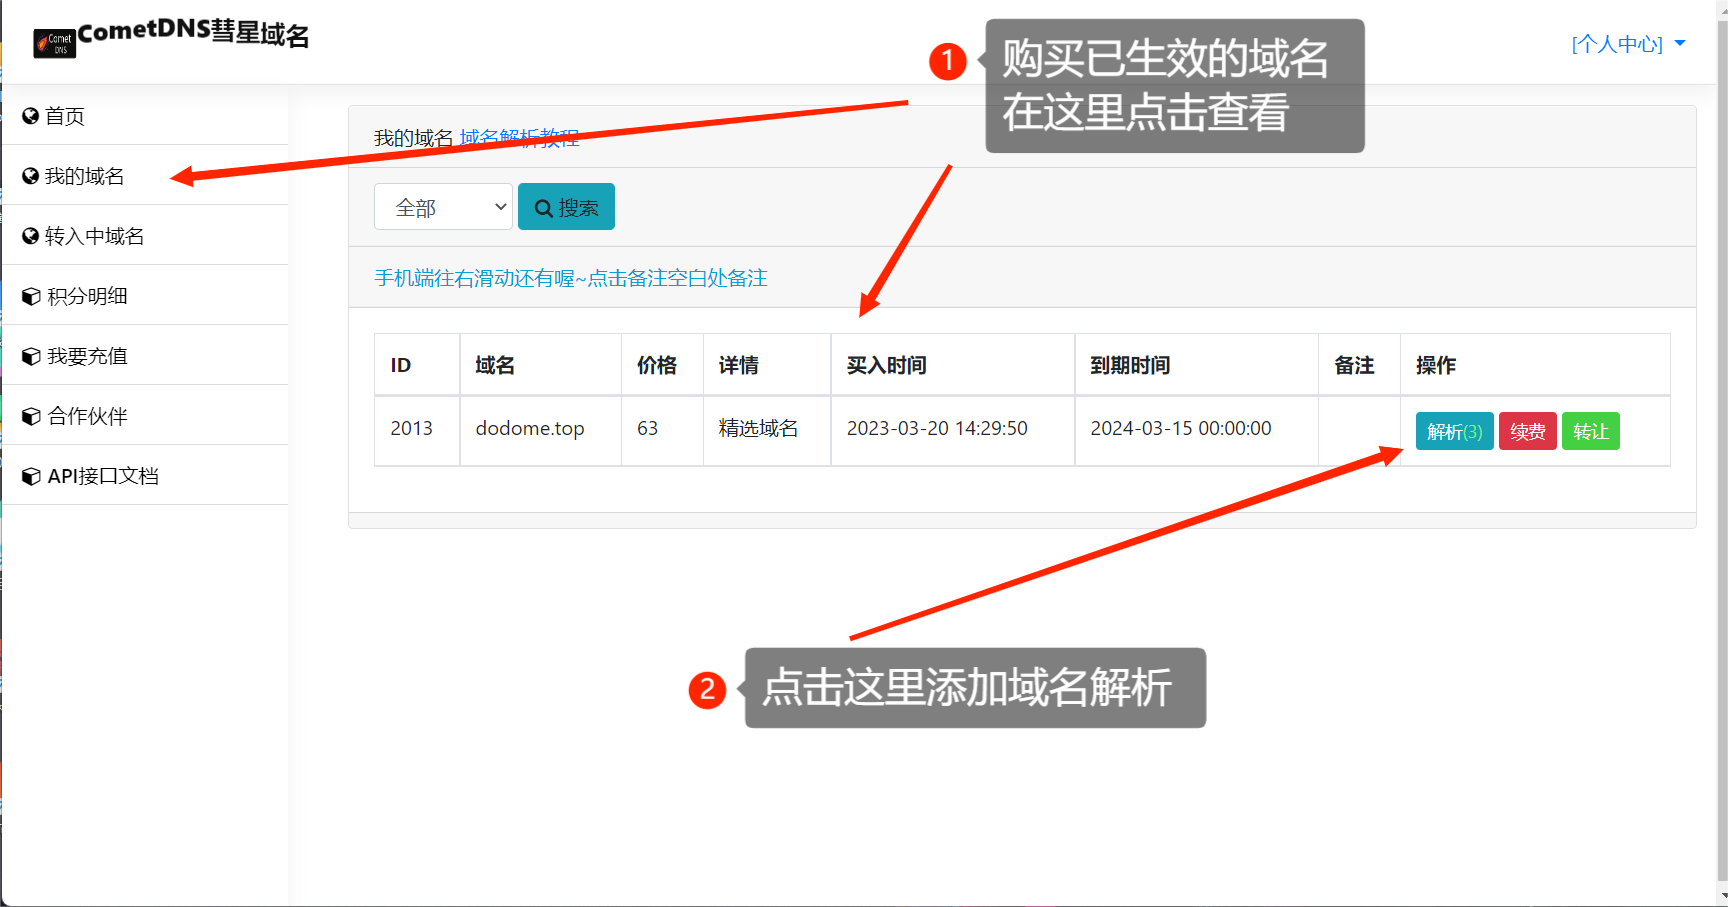This screenshot has height=907, width=1728.
Task: Click the cube icon beside API接口文档
Action: [31, 476]
